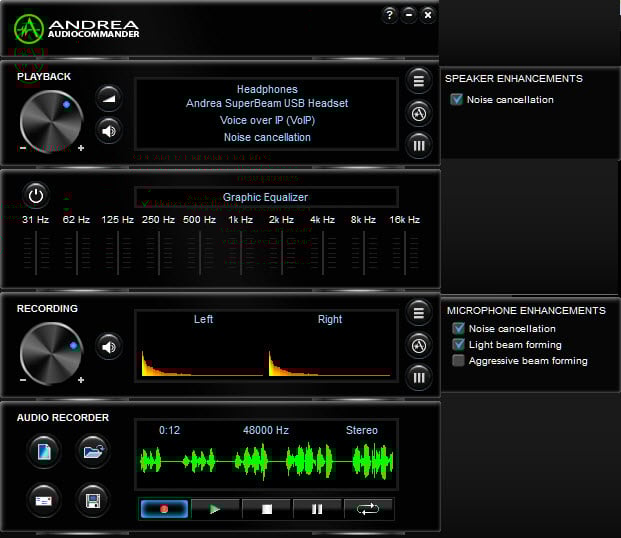This screenshot has width=621, height=538.
Task: Disable speaker Noise cancellation checkbox
Action: click(x=457, y=100)
